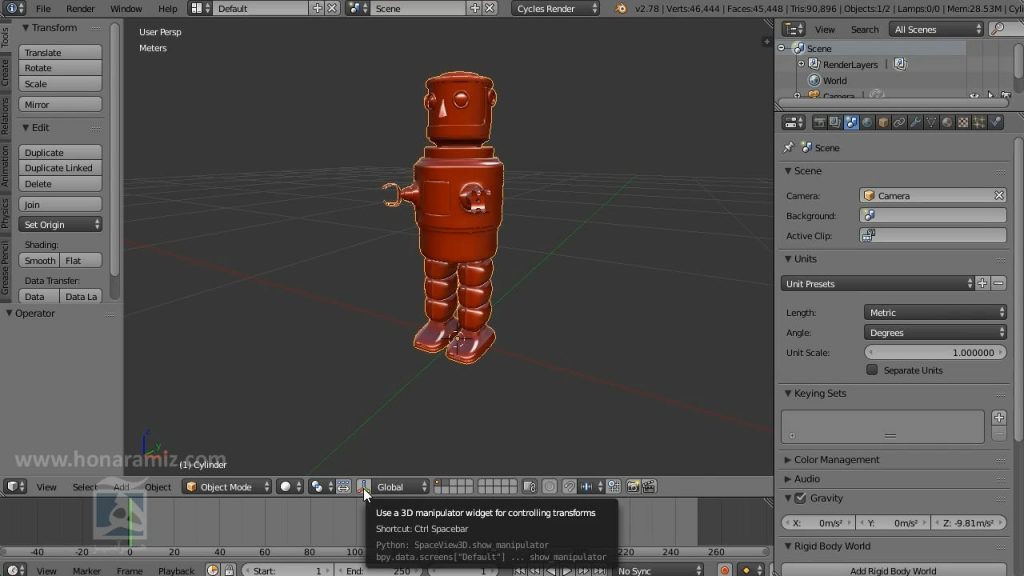Image resolution: width=1024 pixels, height=576 pixels.
Task: Open the Modifiers properties tab wrench icon
Action: (915, 122)
